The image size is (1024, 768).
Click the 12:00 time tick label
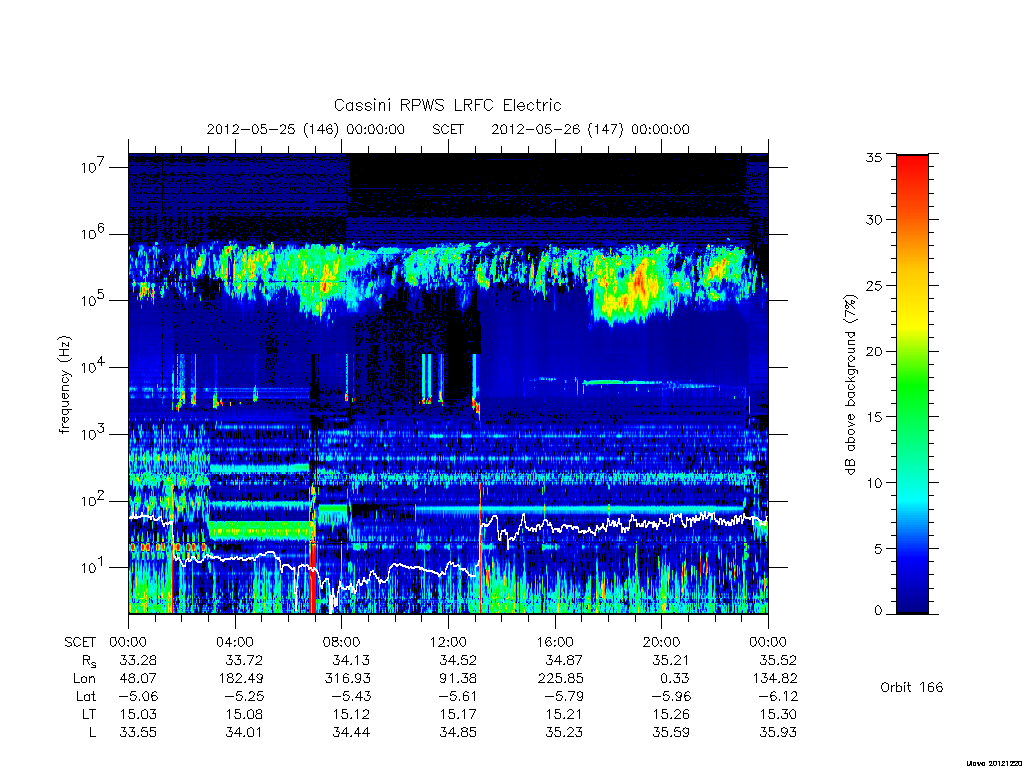pos(448,643)
